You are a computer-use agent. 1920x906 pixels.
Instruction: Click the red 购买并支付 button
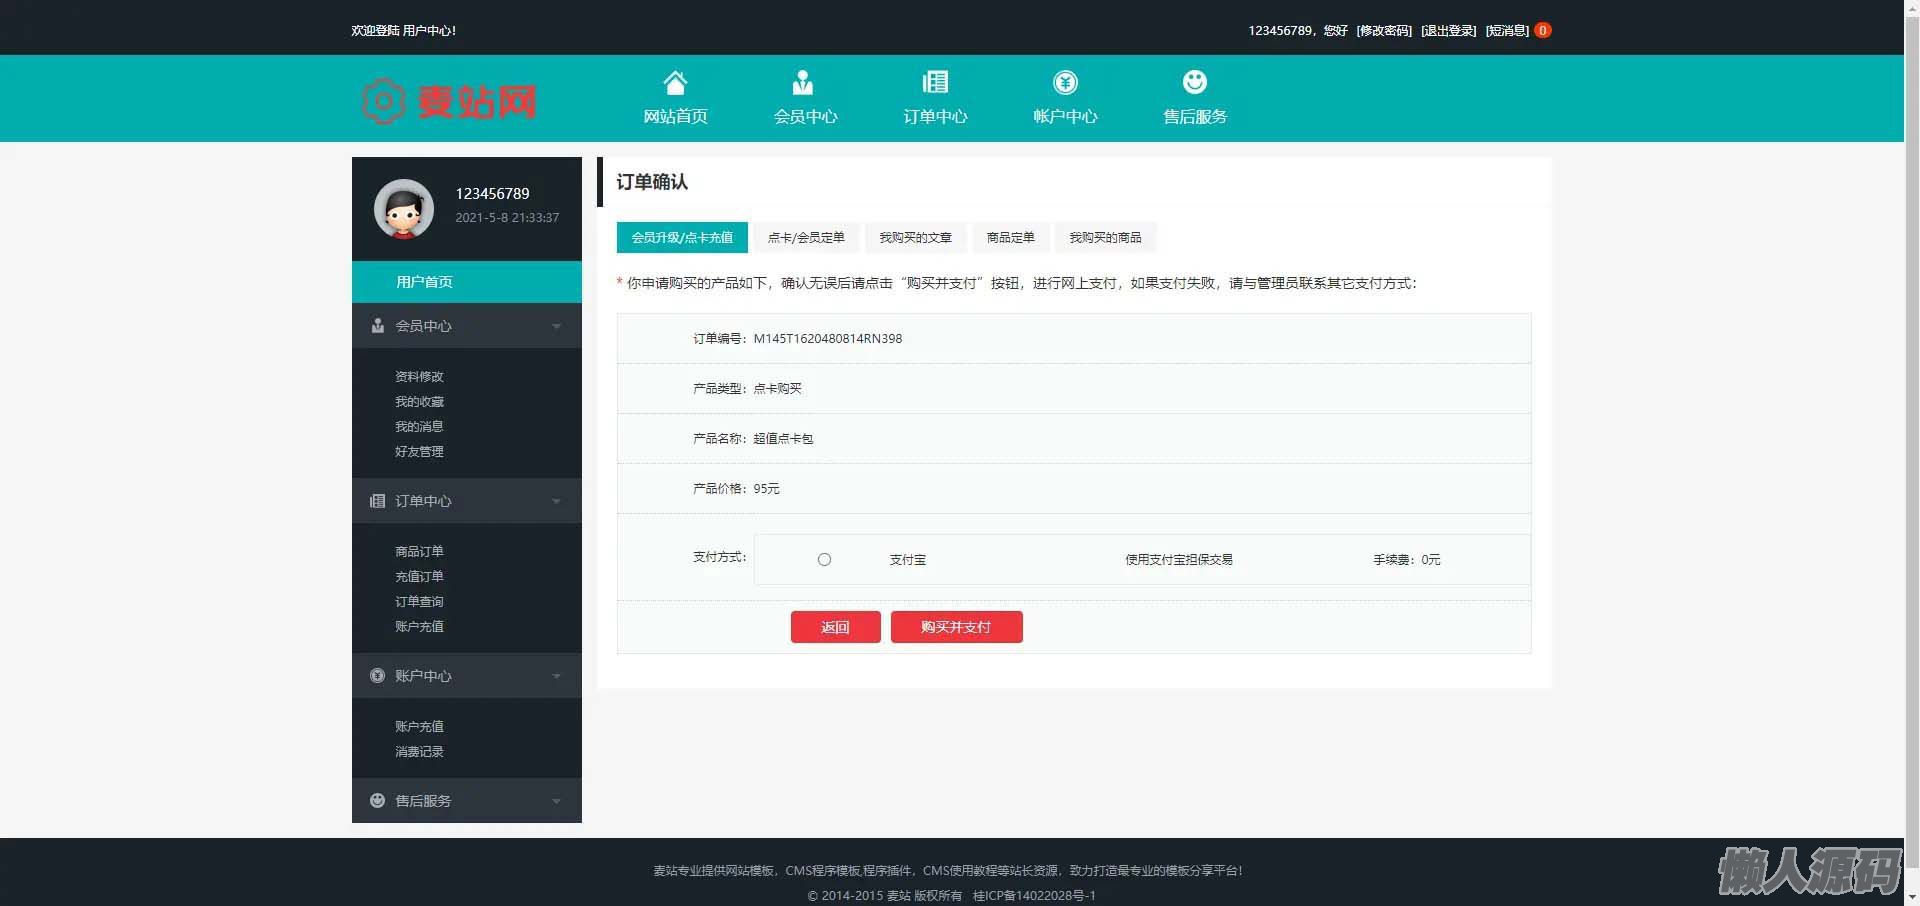click(956, 627)
